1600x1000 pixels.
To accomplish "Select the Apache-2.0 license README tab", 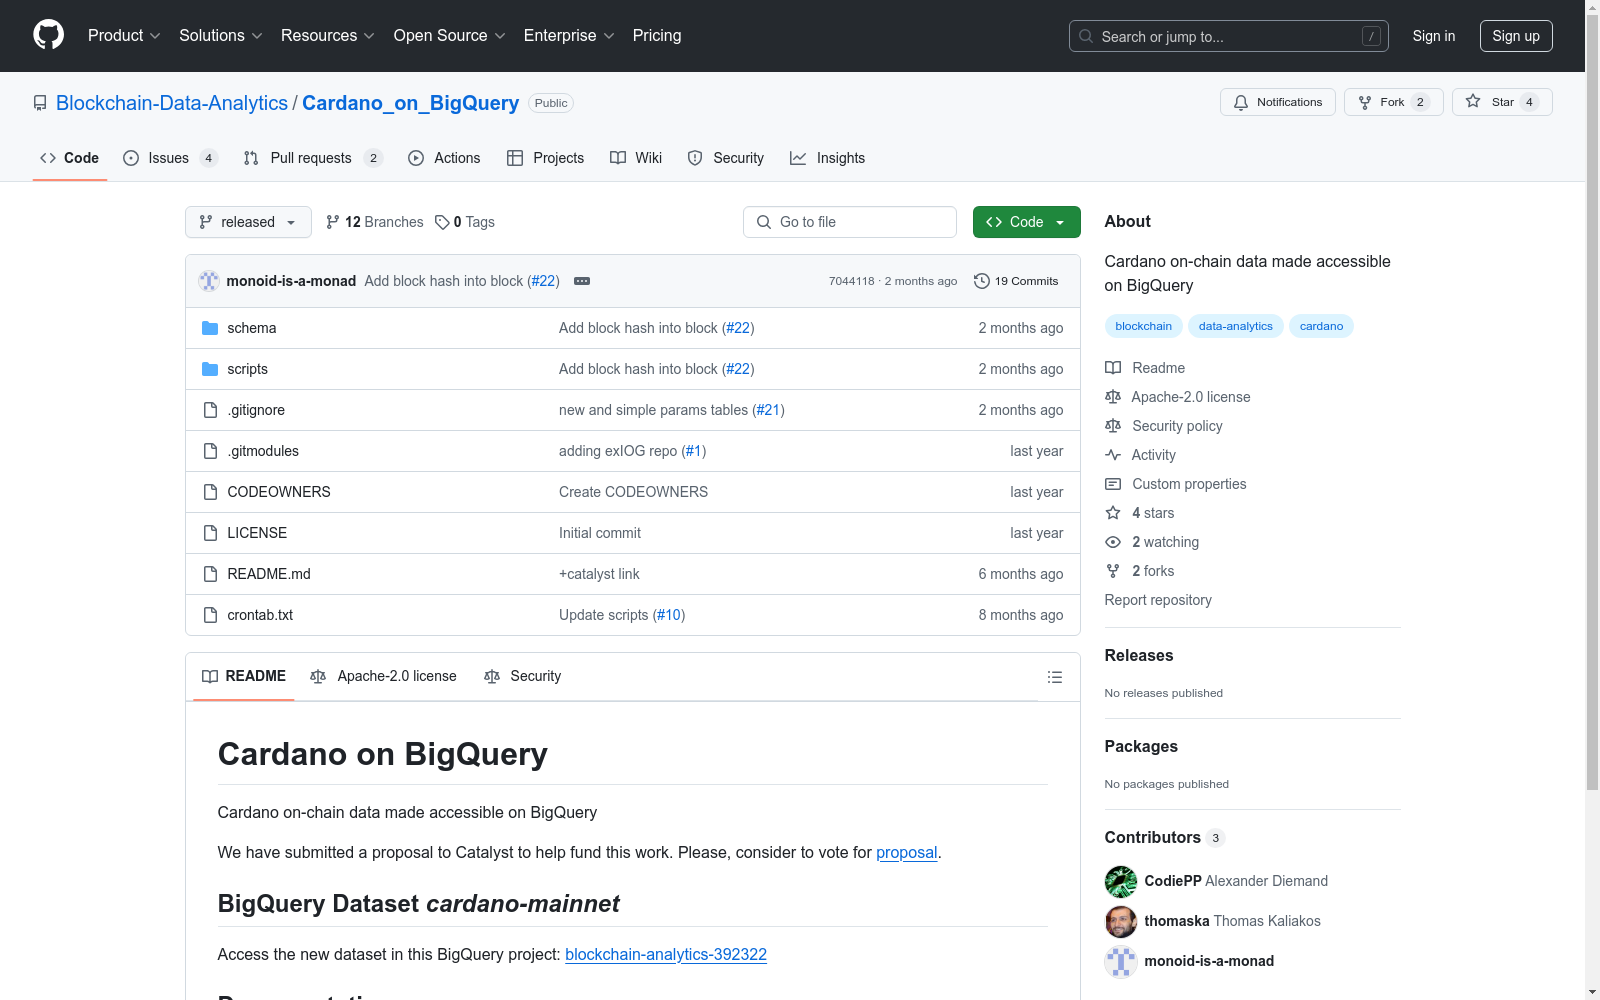I will (x=383, y=676).
